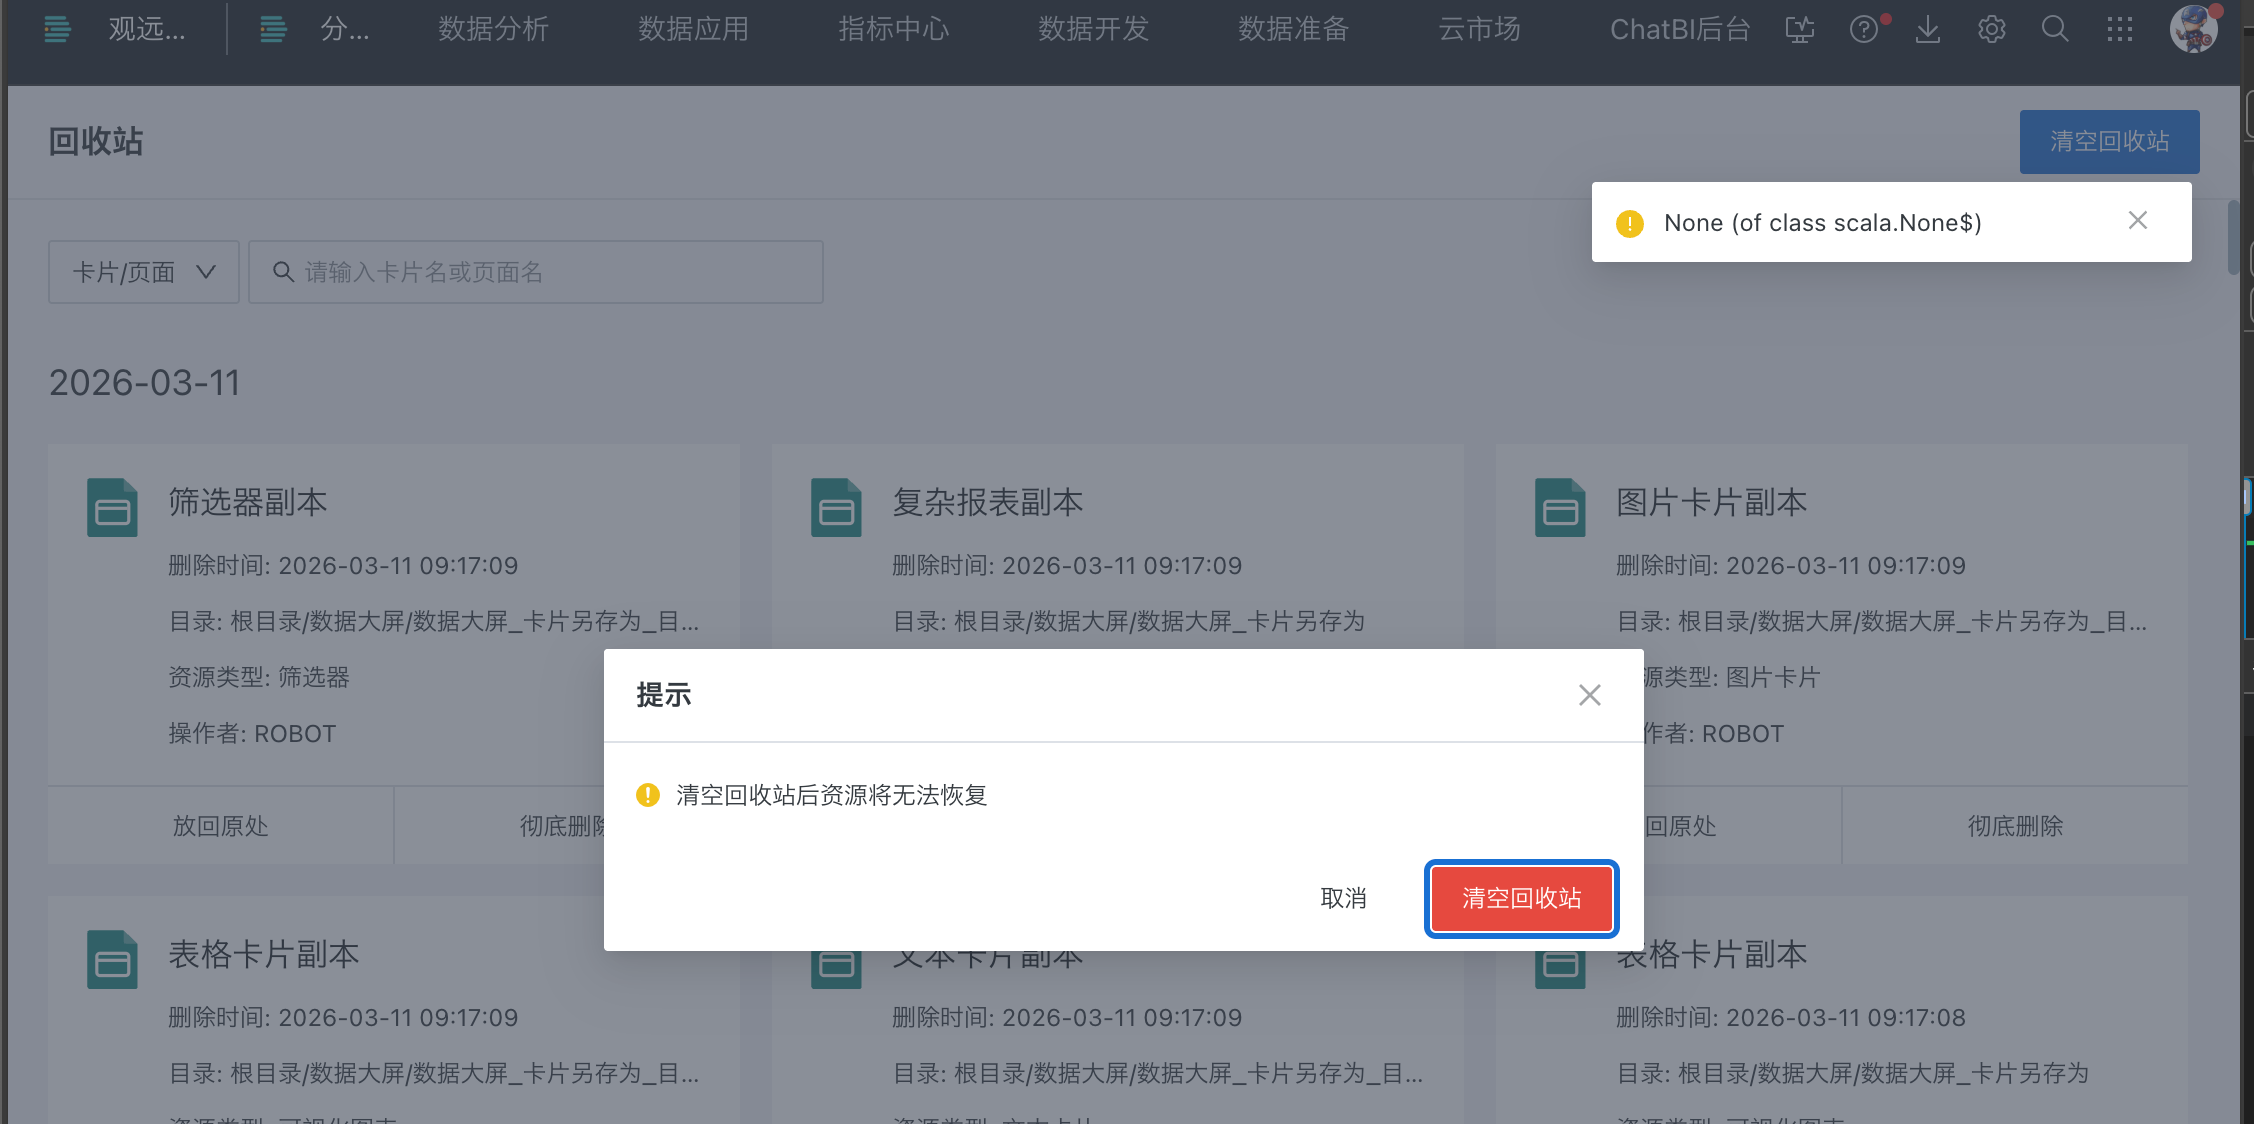Switch to the 数据分析 menu
This screenshot has width=2254, height=1124.
[x=492, y=29]
